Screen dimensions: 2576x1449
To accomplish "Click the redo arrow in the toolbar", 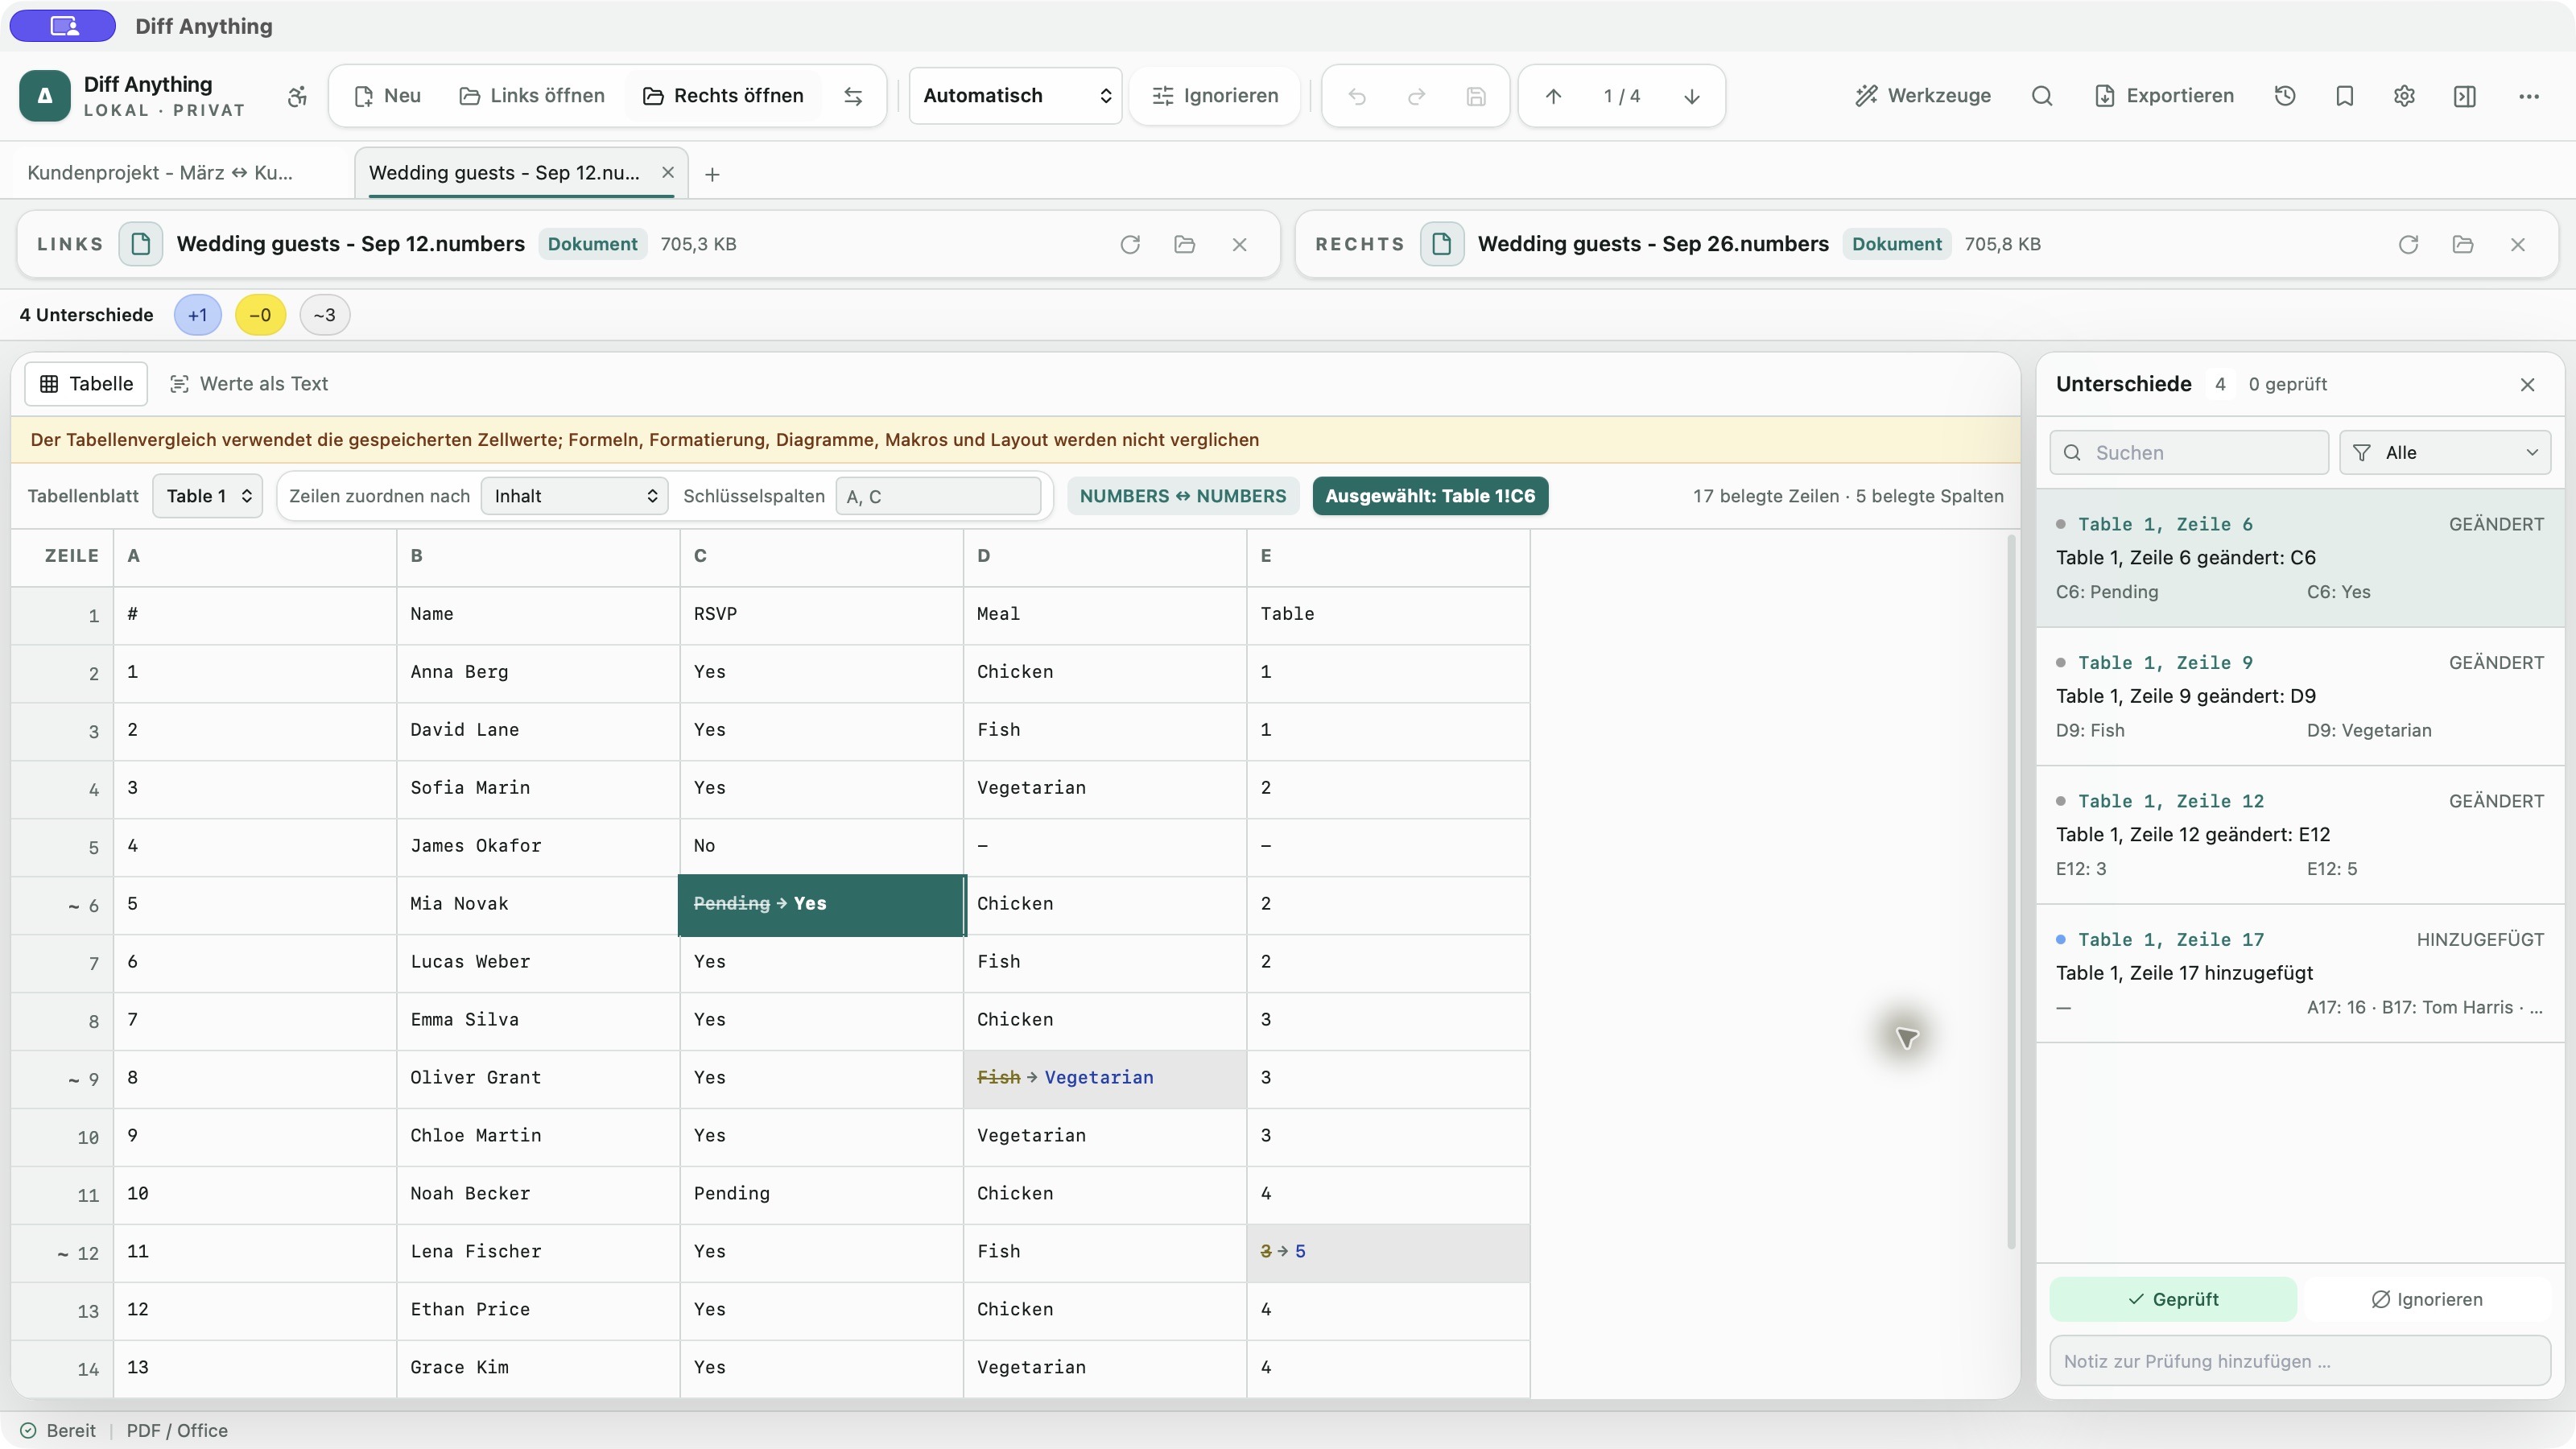I will click(1416, 96).
